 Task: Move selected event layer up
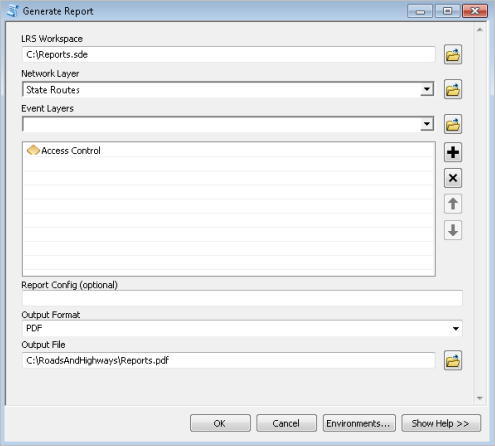coord(453,204)
